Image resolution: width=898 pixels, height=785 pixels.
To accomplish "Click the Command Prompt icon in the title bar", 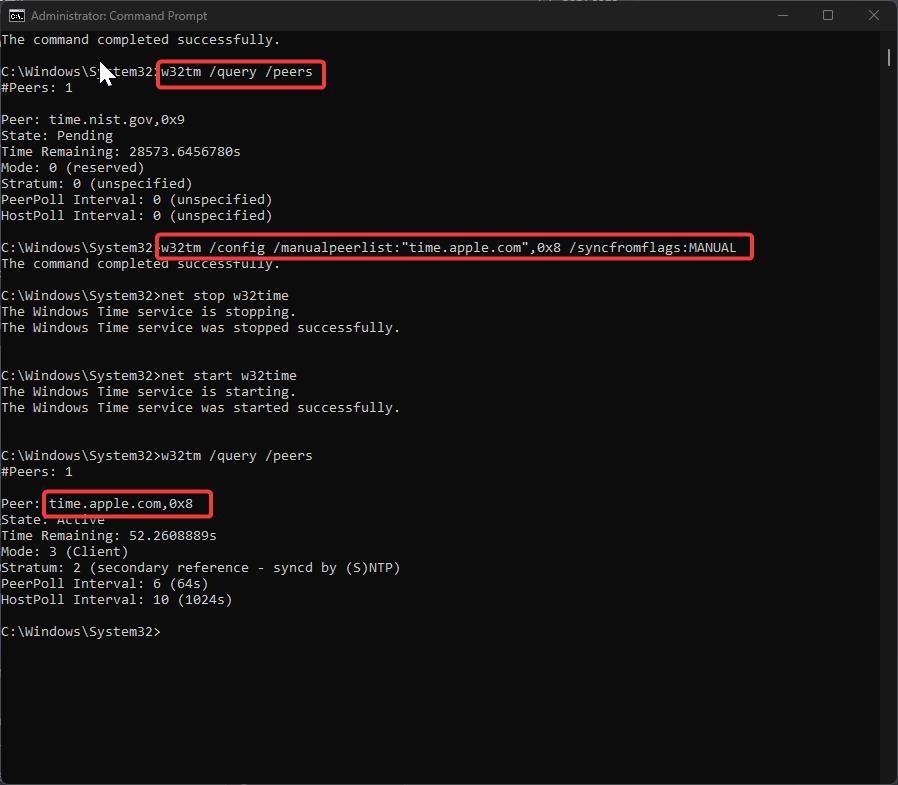I will pyautogui.click(x=15, y=15).
